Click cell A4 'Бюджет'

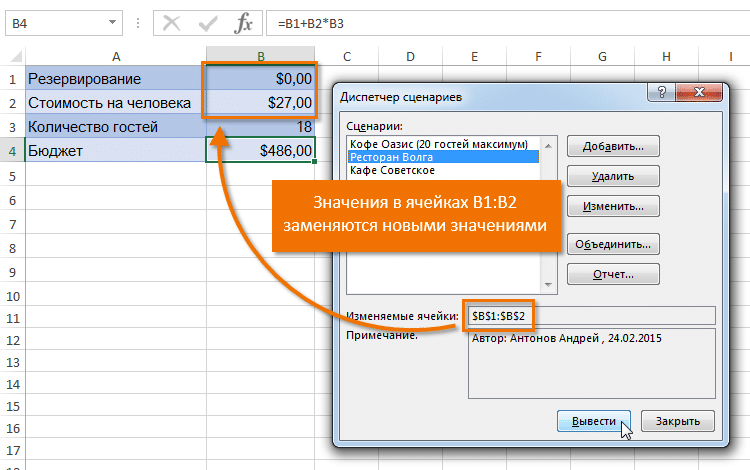point(116,151)
